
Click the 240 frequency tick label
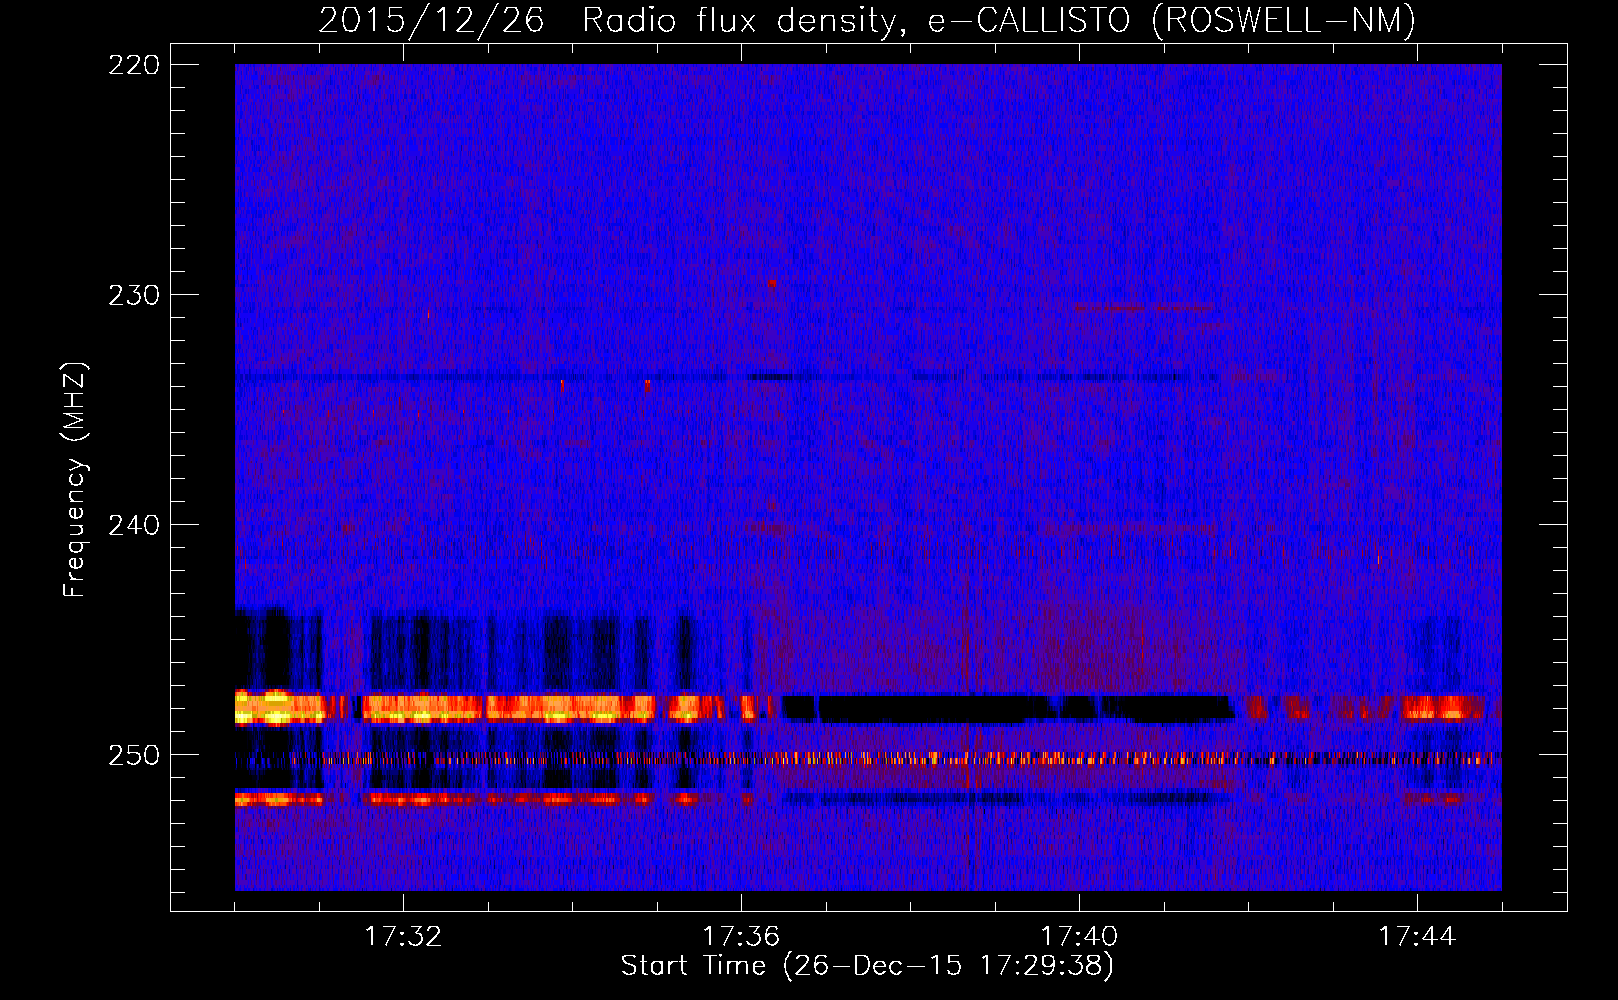tap(134, 525)
